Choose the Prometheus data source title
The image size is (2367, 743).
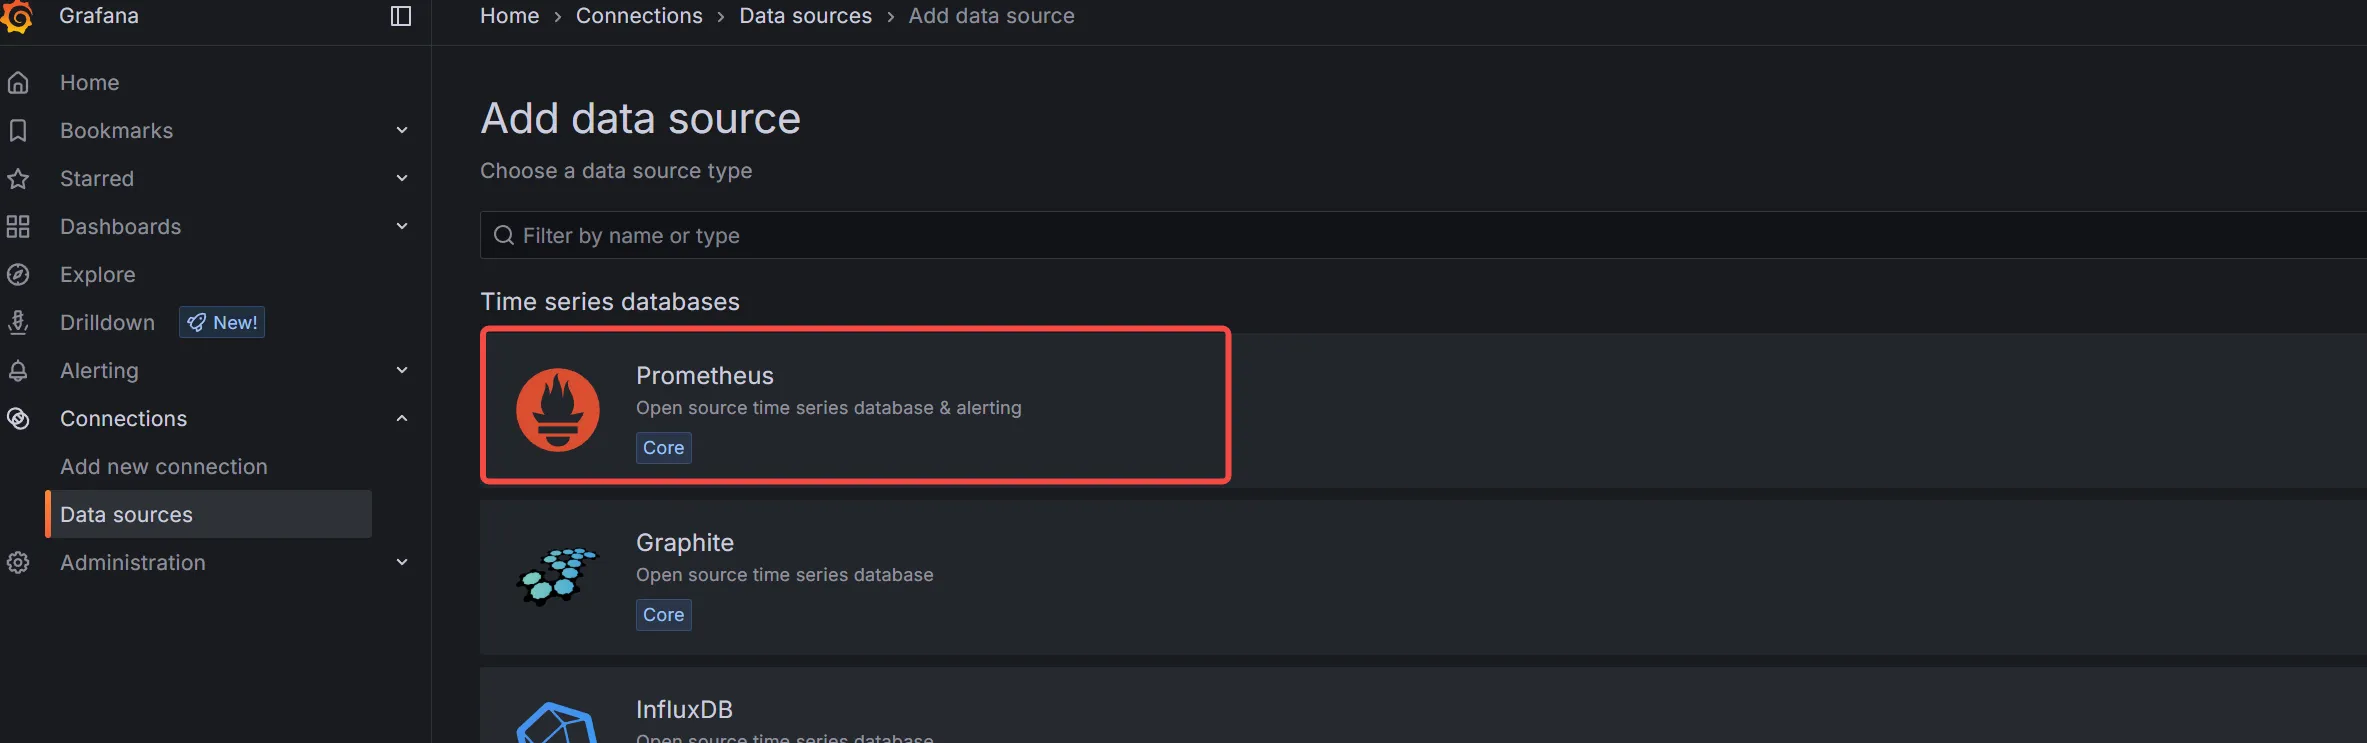point(705,376)
